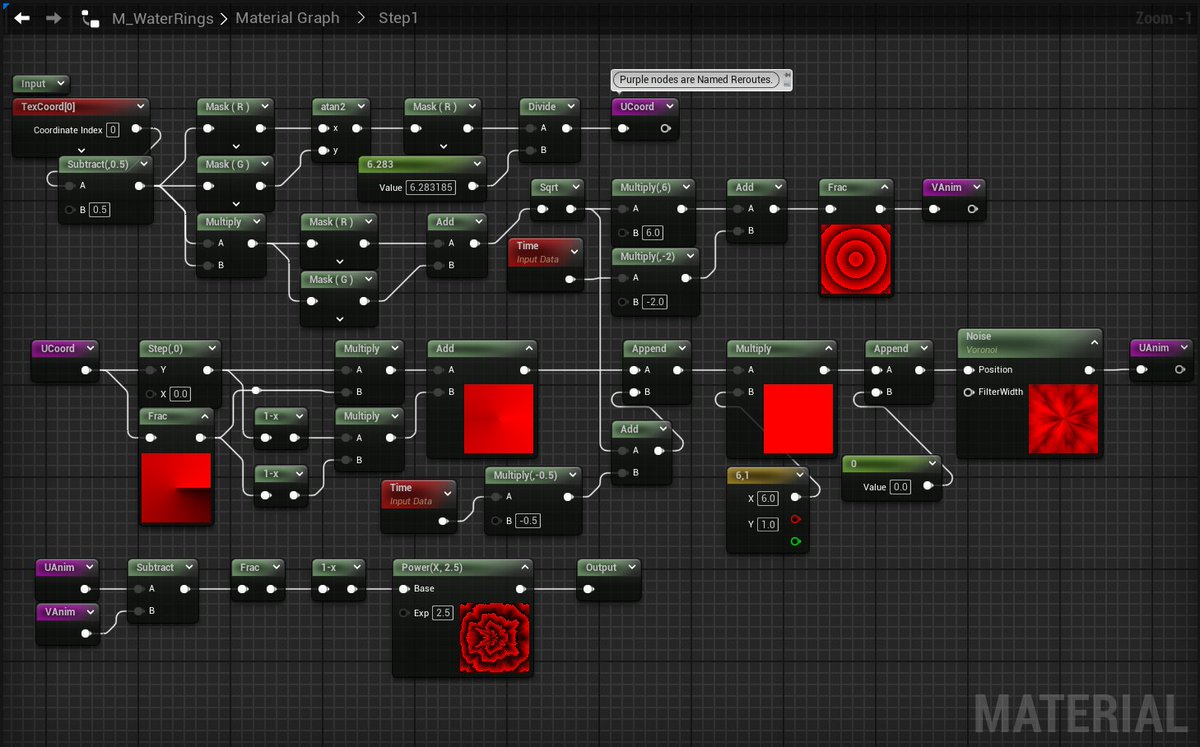Expand the 6,1 constant node chevron

point(798,476)
